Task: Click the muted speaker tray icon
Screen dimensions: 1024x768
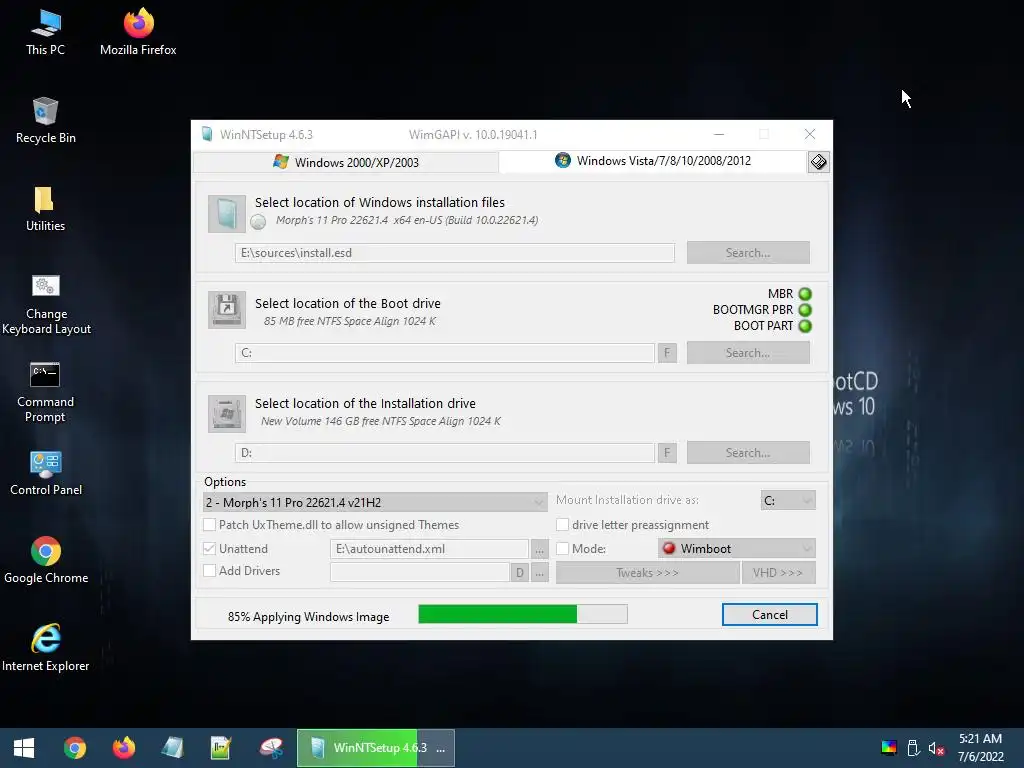Action: point(936,748)
